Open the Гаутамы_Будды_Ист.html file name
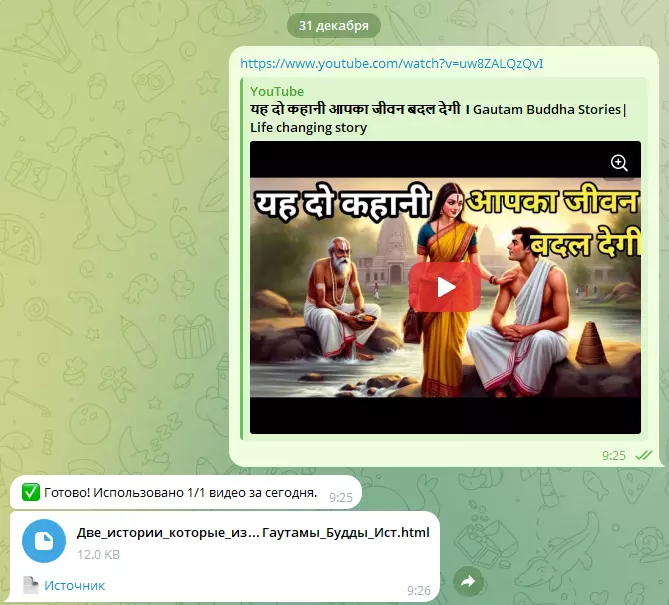Screen dimensions: 669x605 coord(252,532)
